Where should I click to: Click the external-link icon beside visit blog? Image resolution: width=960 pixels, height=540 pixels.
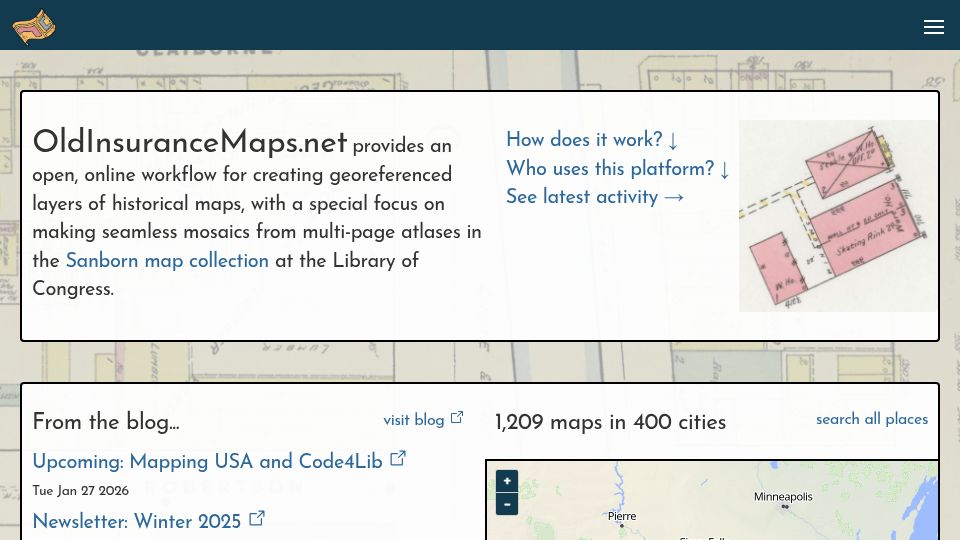(x=457, y=418)
